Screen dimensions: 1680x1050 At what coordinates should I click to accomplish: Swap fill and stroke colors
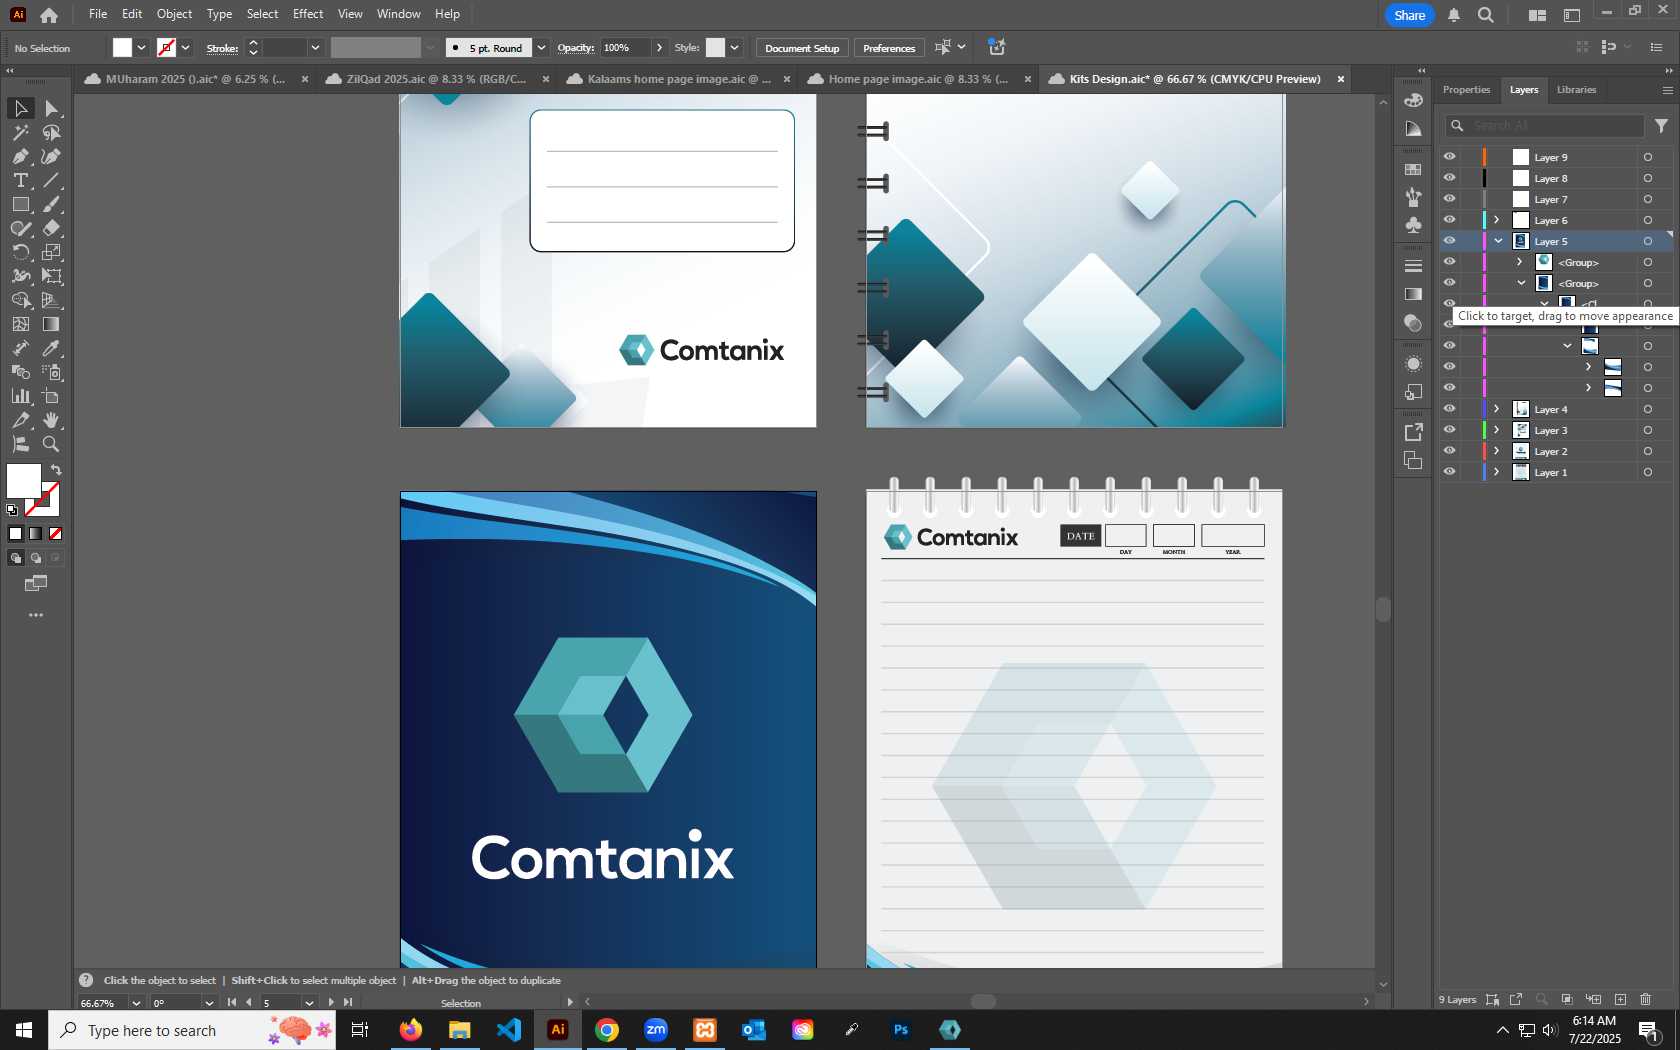56,470
